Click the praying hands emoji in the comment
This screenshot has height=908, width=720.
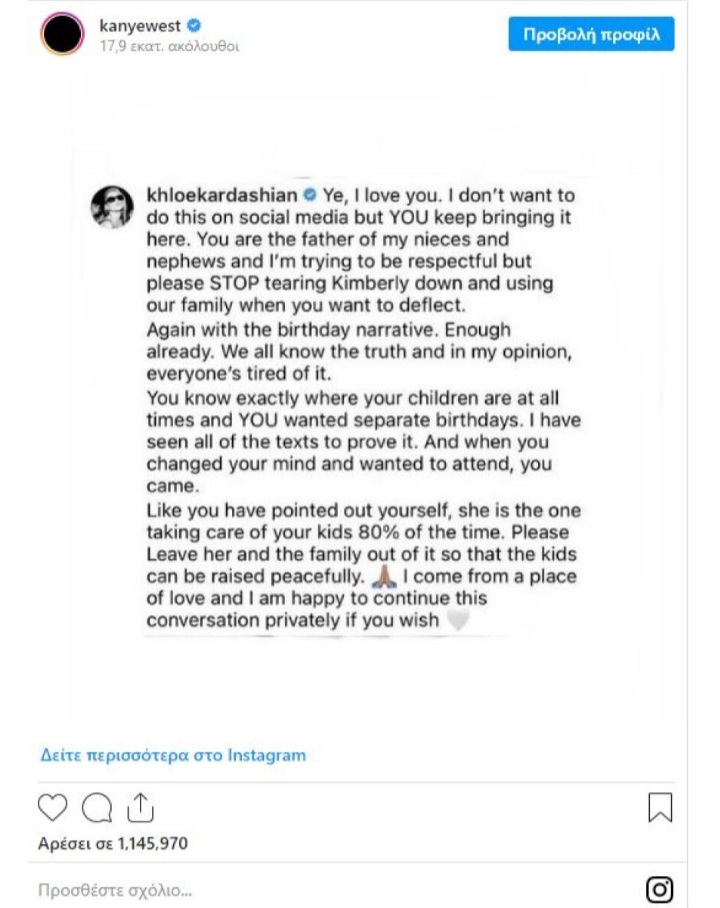pos(384,576)
